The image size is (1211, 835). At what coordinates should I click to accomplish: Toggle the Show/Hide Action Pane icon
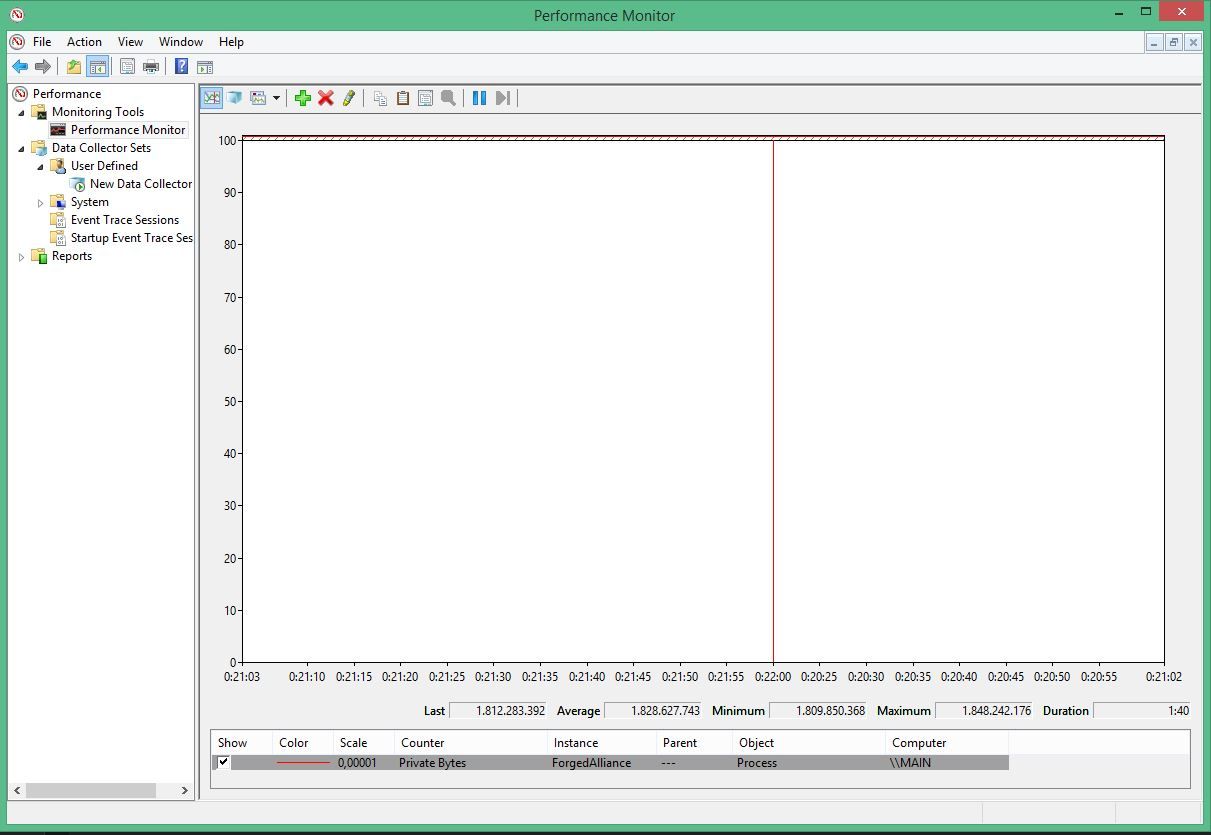click(x=205, y=67)
